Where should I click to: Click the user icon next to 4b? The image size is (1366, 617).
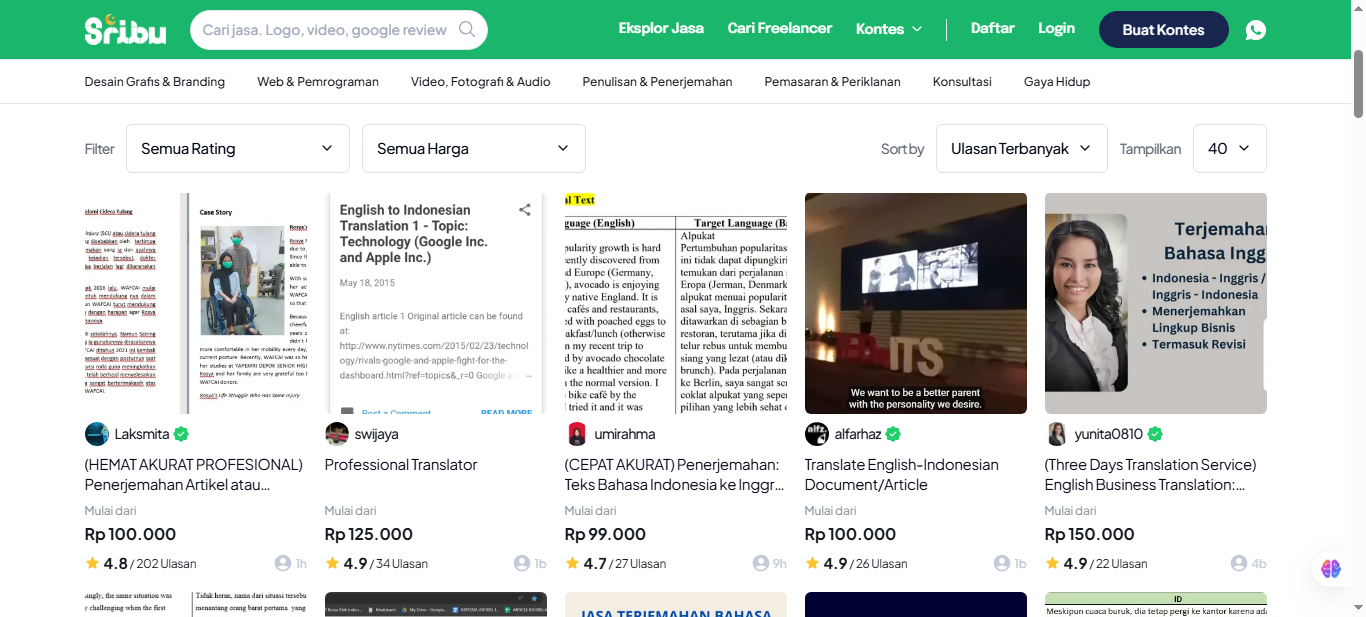[x=1239, y=563]
